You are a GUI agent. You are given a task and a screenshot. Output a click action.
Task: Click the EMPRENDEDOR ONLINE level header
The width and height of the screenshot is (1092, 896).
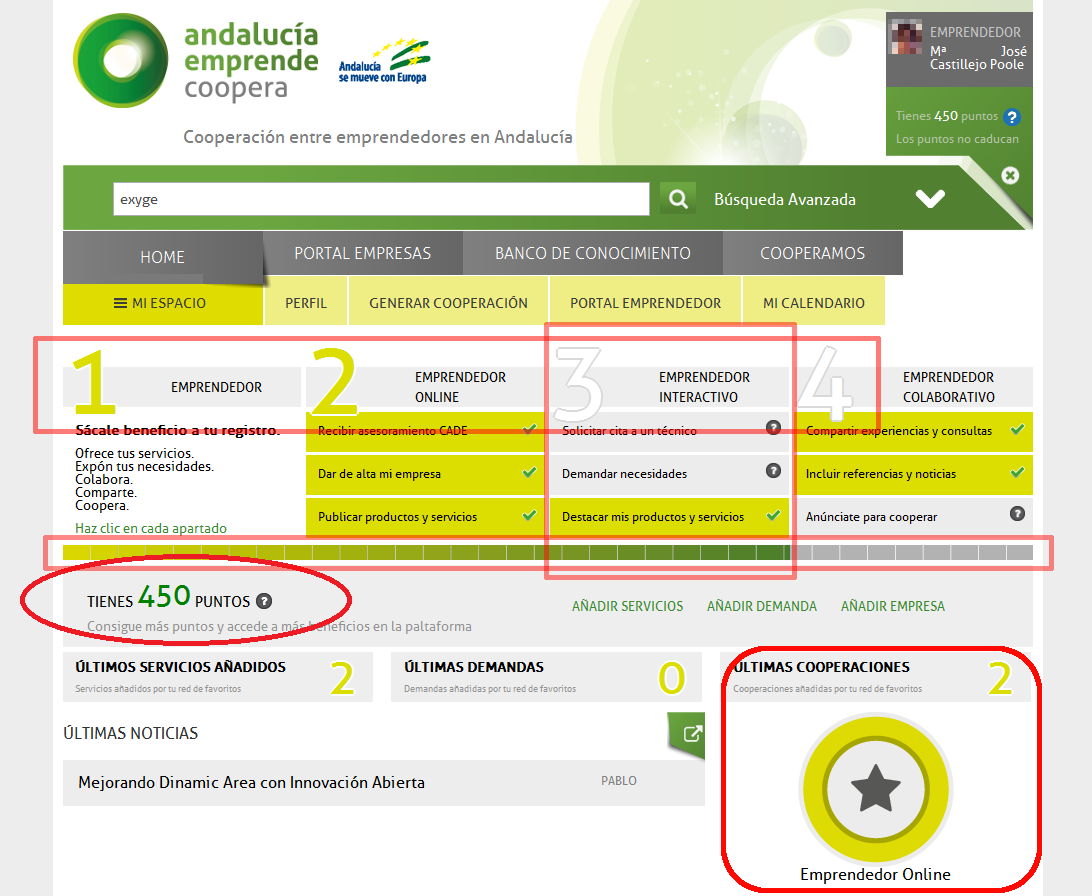coord(425,387)
